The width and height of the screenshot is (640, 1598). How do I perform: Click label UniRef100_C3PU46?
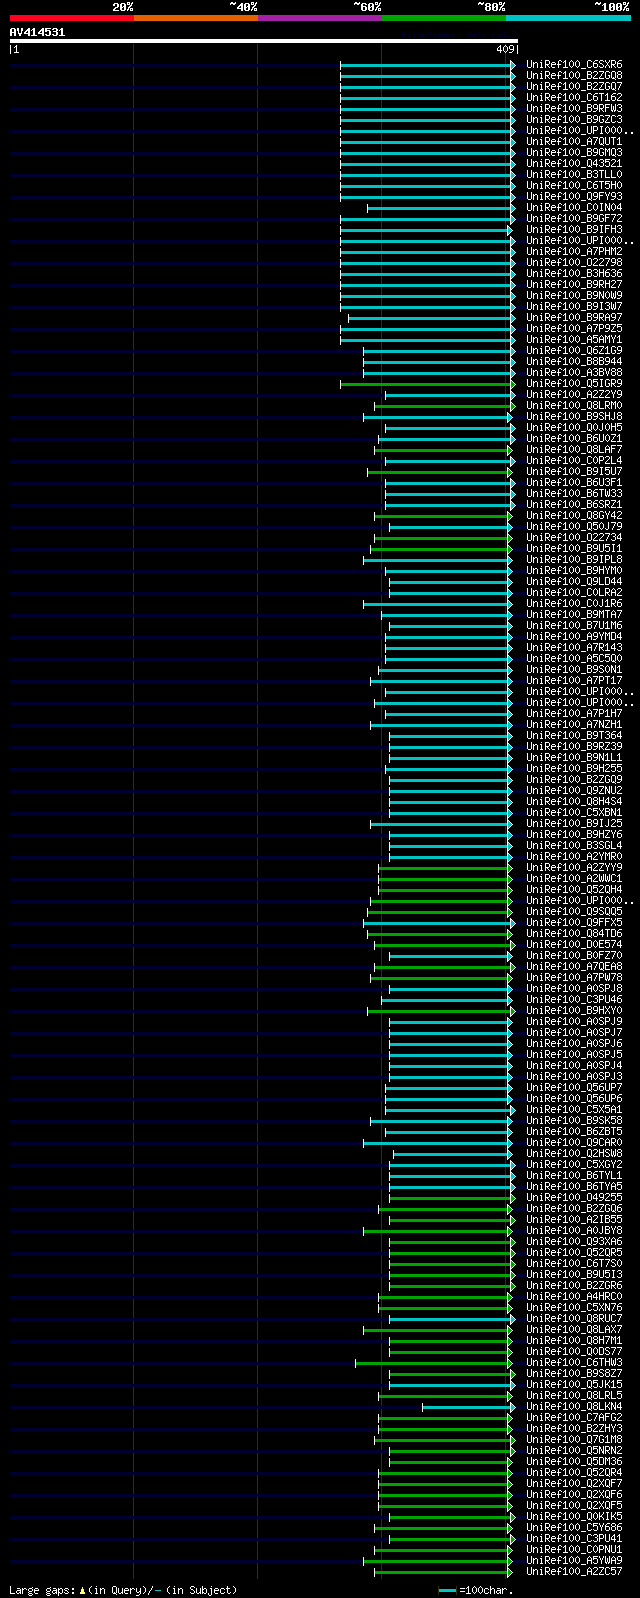tap(574, 1000)
